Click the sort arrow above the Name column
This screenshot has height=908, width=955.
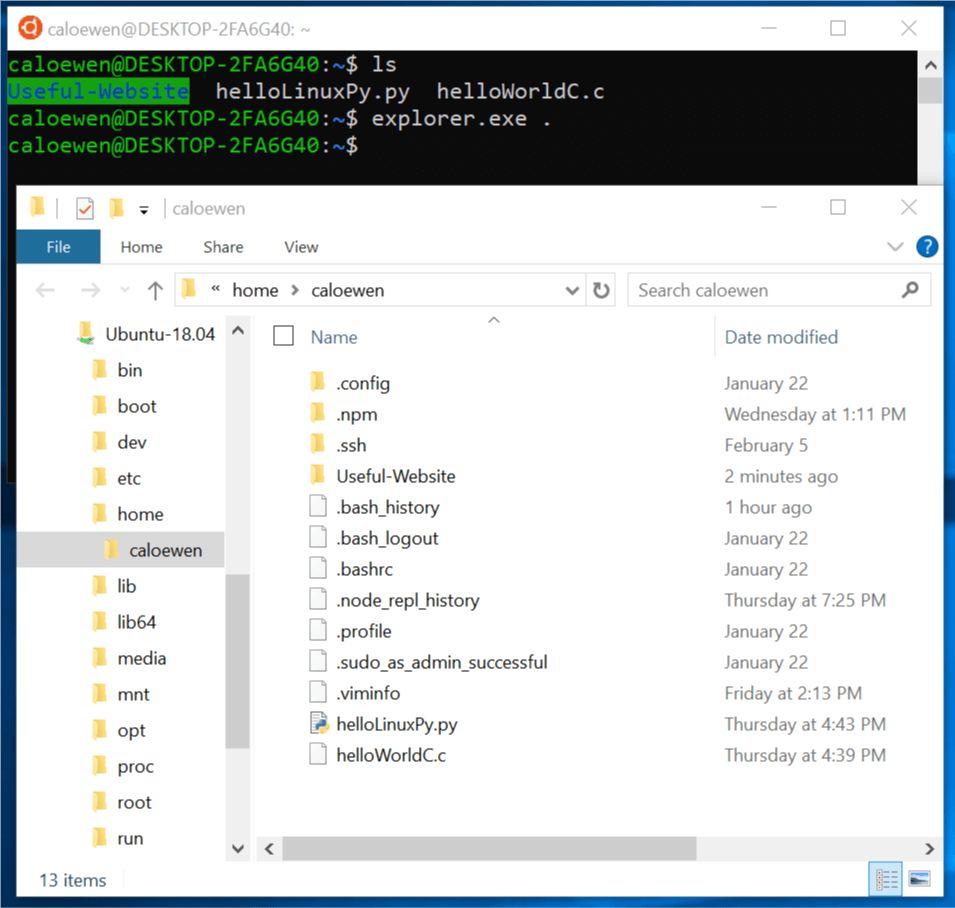point(493,318)
